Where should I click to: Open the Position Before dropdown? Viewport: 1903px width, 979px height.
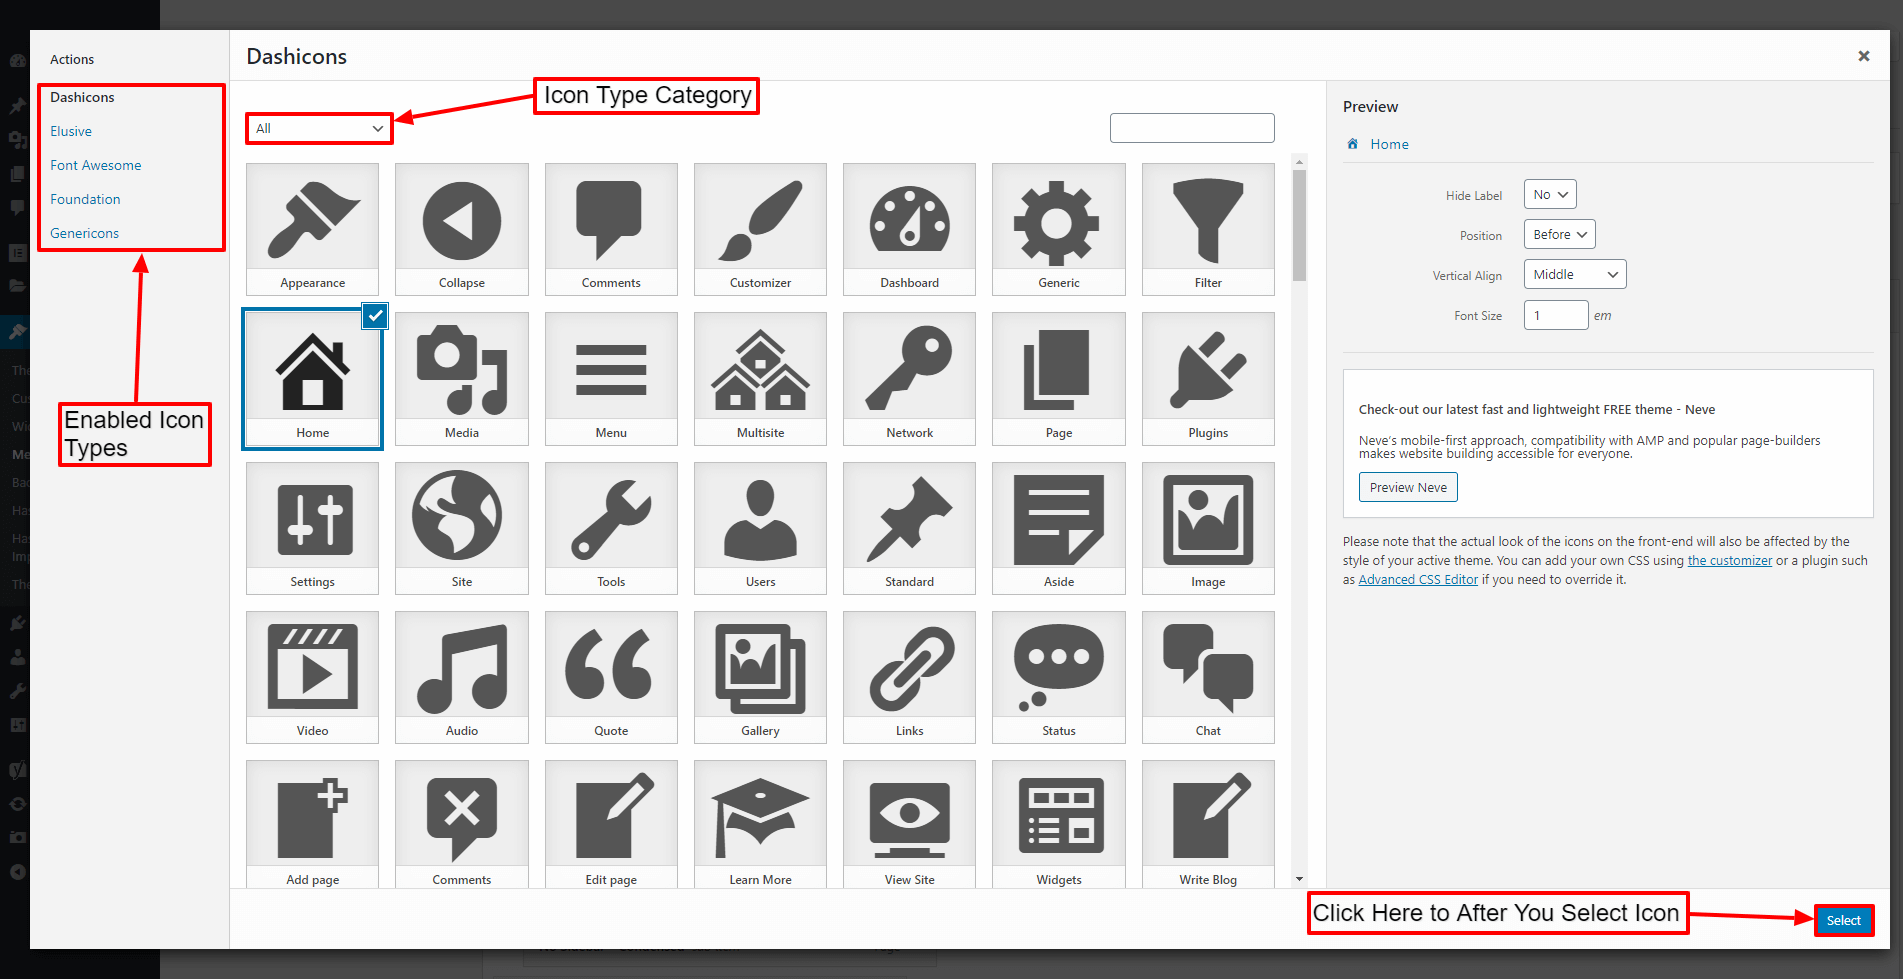[1559, 235]
